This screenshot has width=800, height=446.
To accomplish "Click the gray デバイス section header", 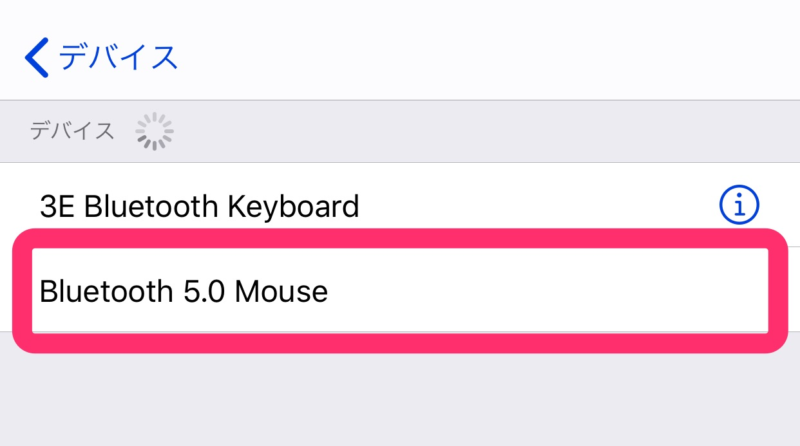I will click(72, 131).
